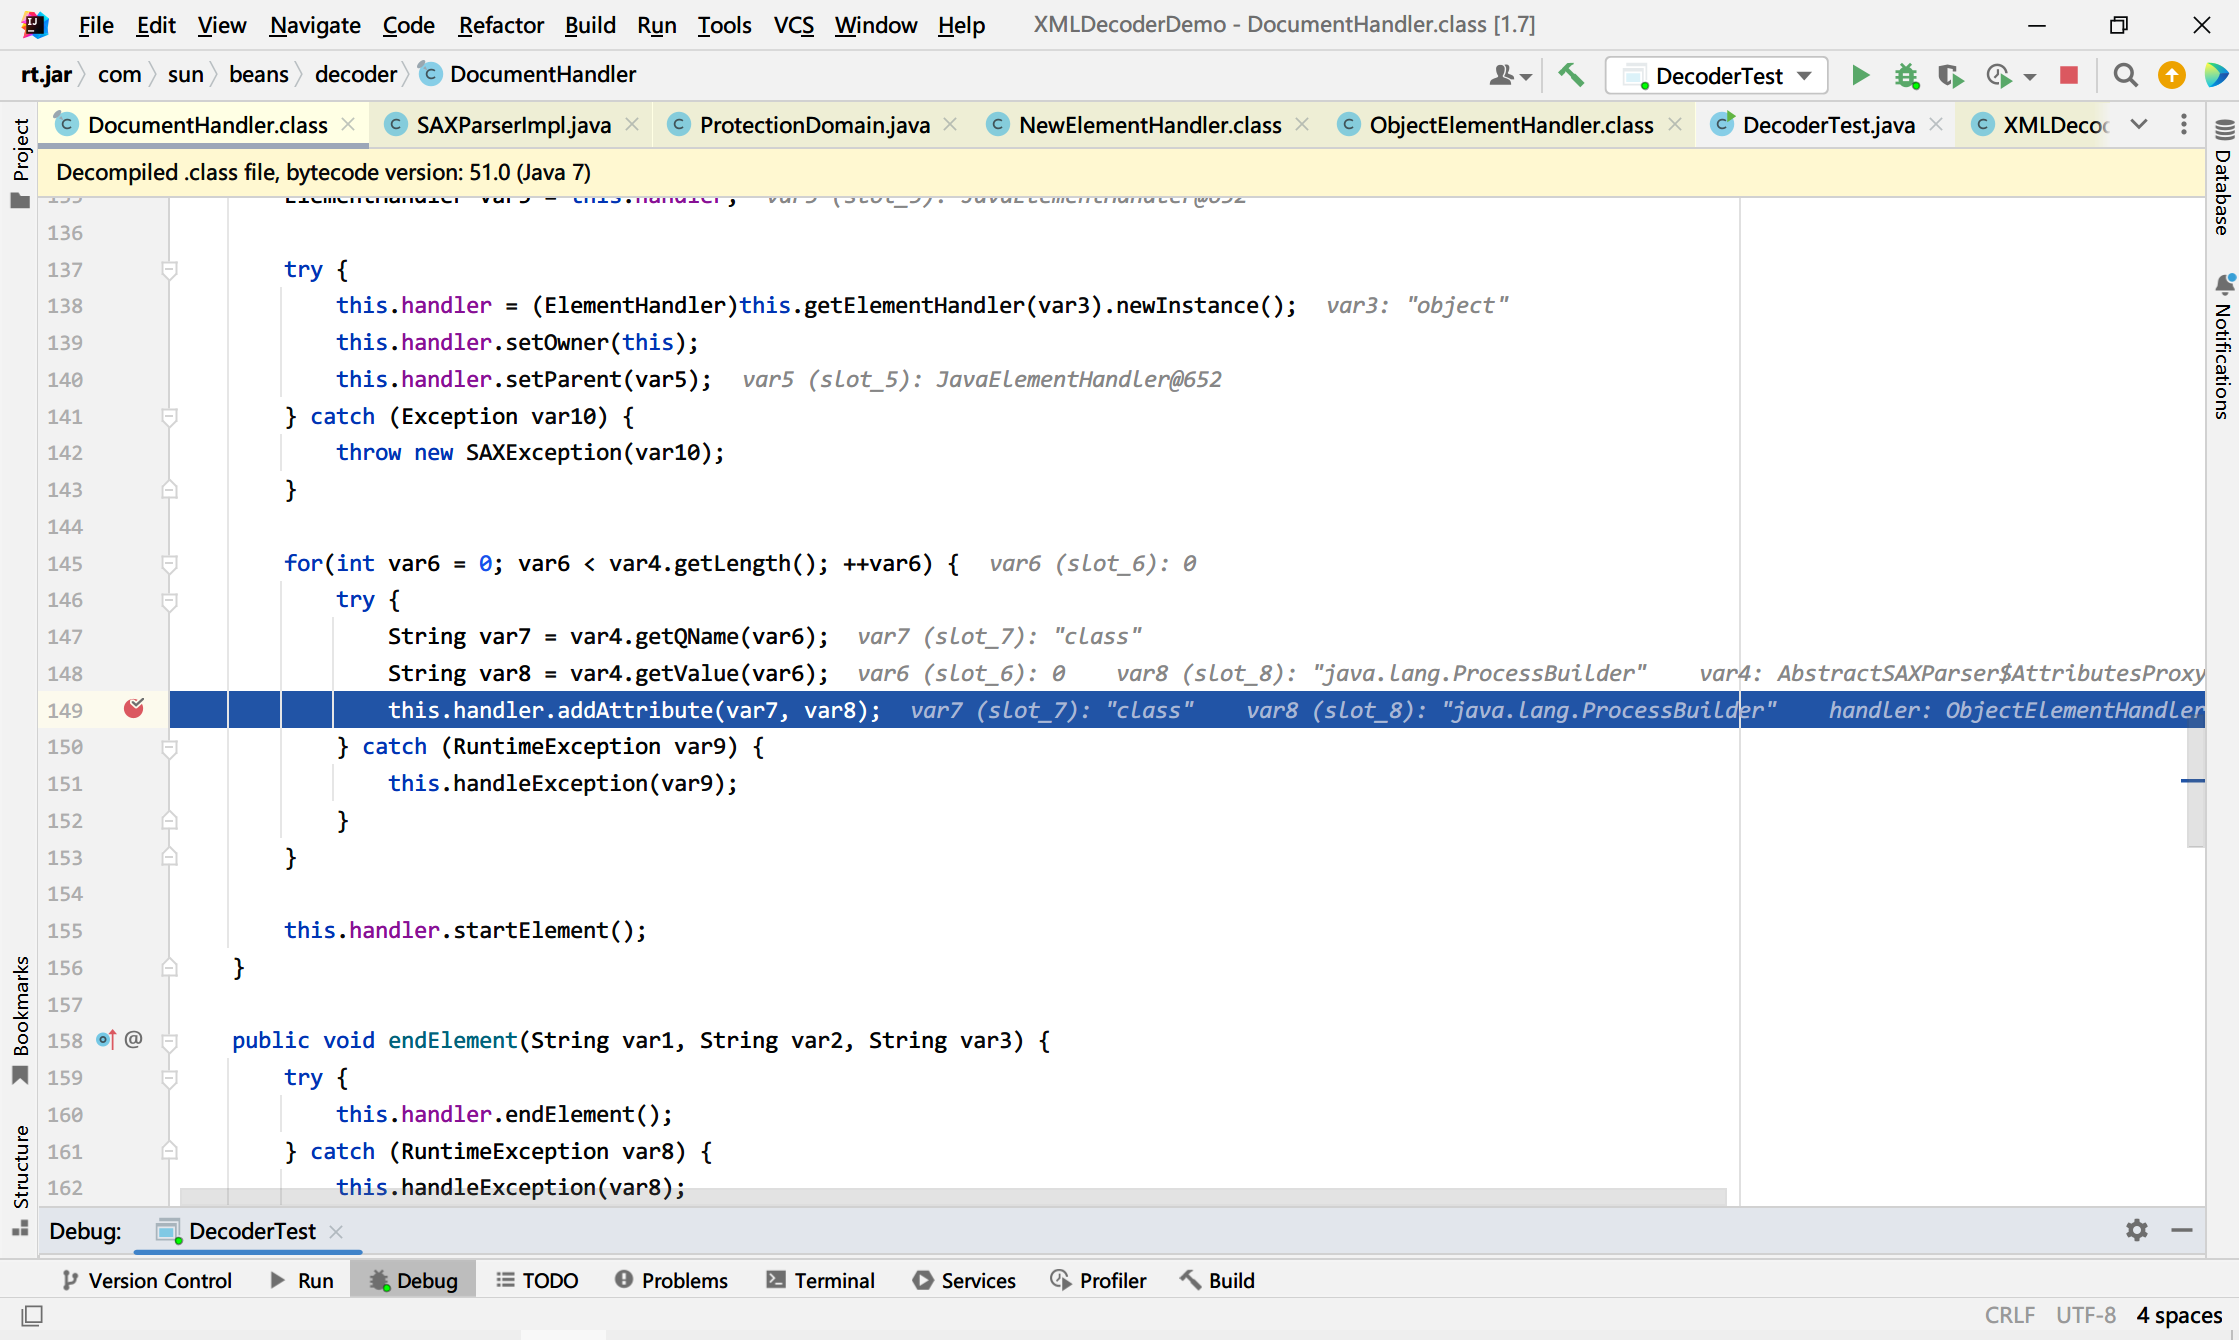This screenshot has width=2239, height=1340.
Task: Collapse catch block at line 141
Action: (169, 417)
